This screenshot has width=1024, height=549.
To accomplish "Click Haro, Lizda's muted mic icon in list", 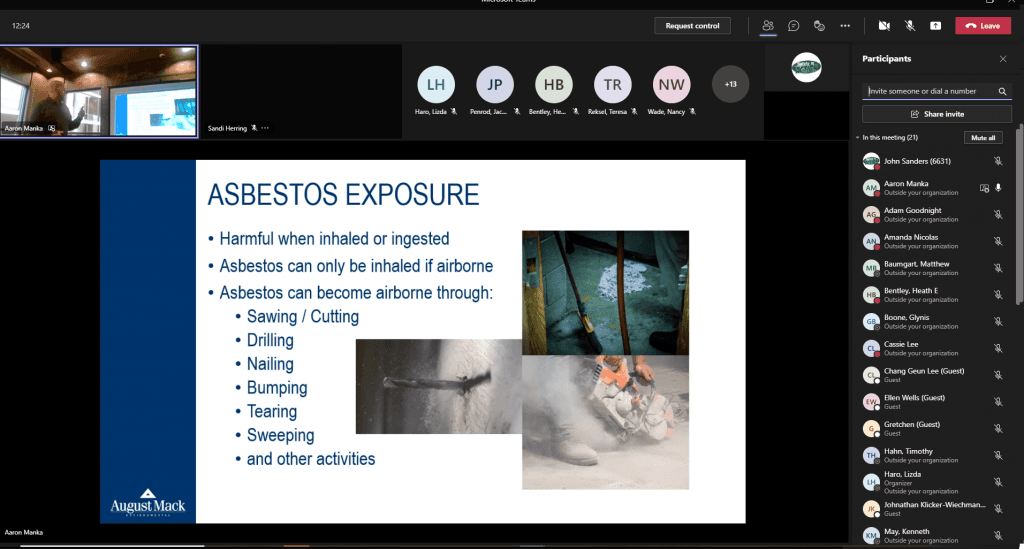I will click(998, 482).
